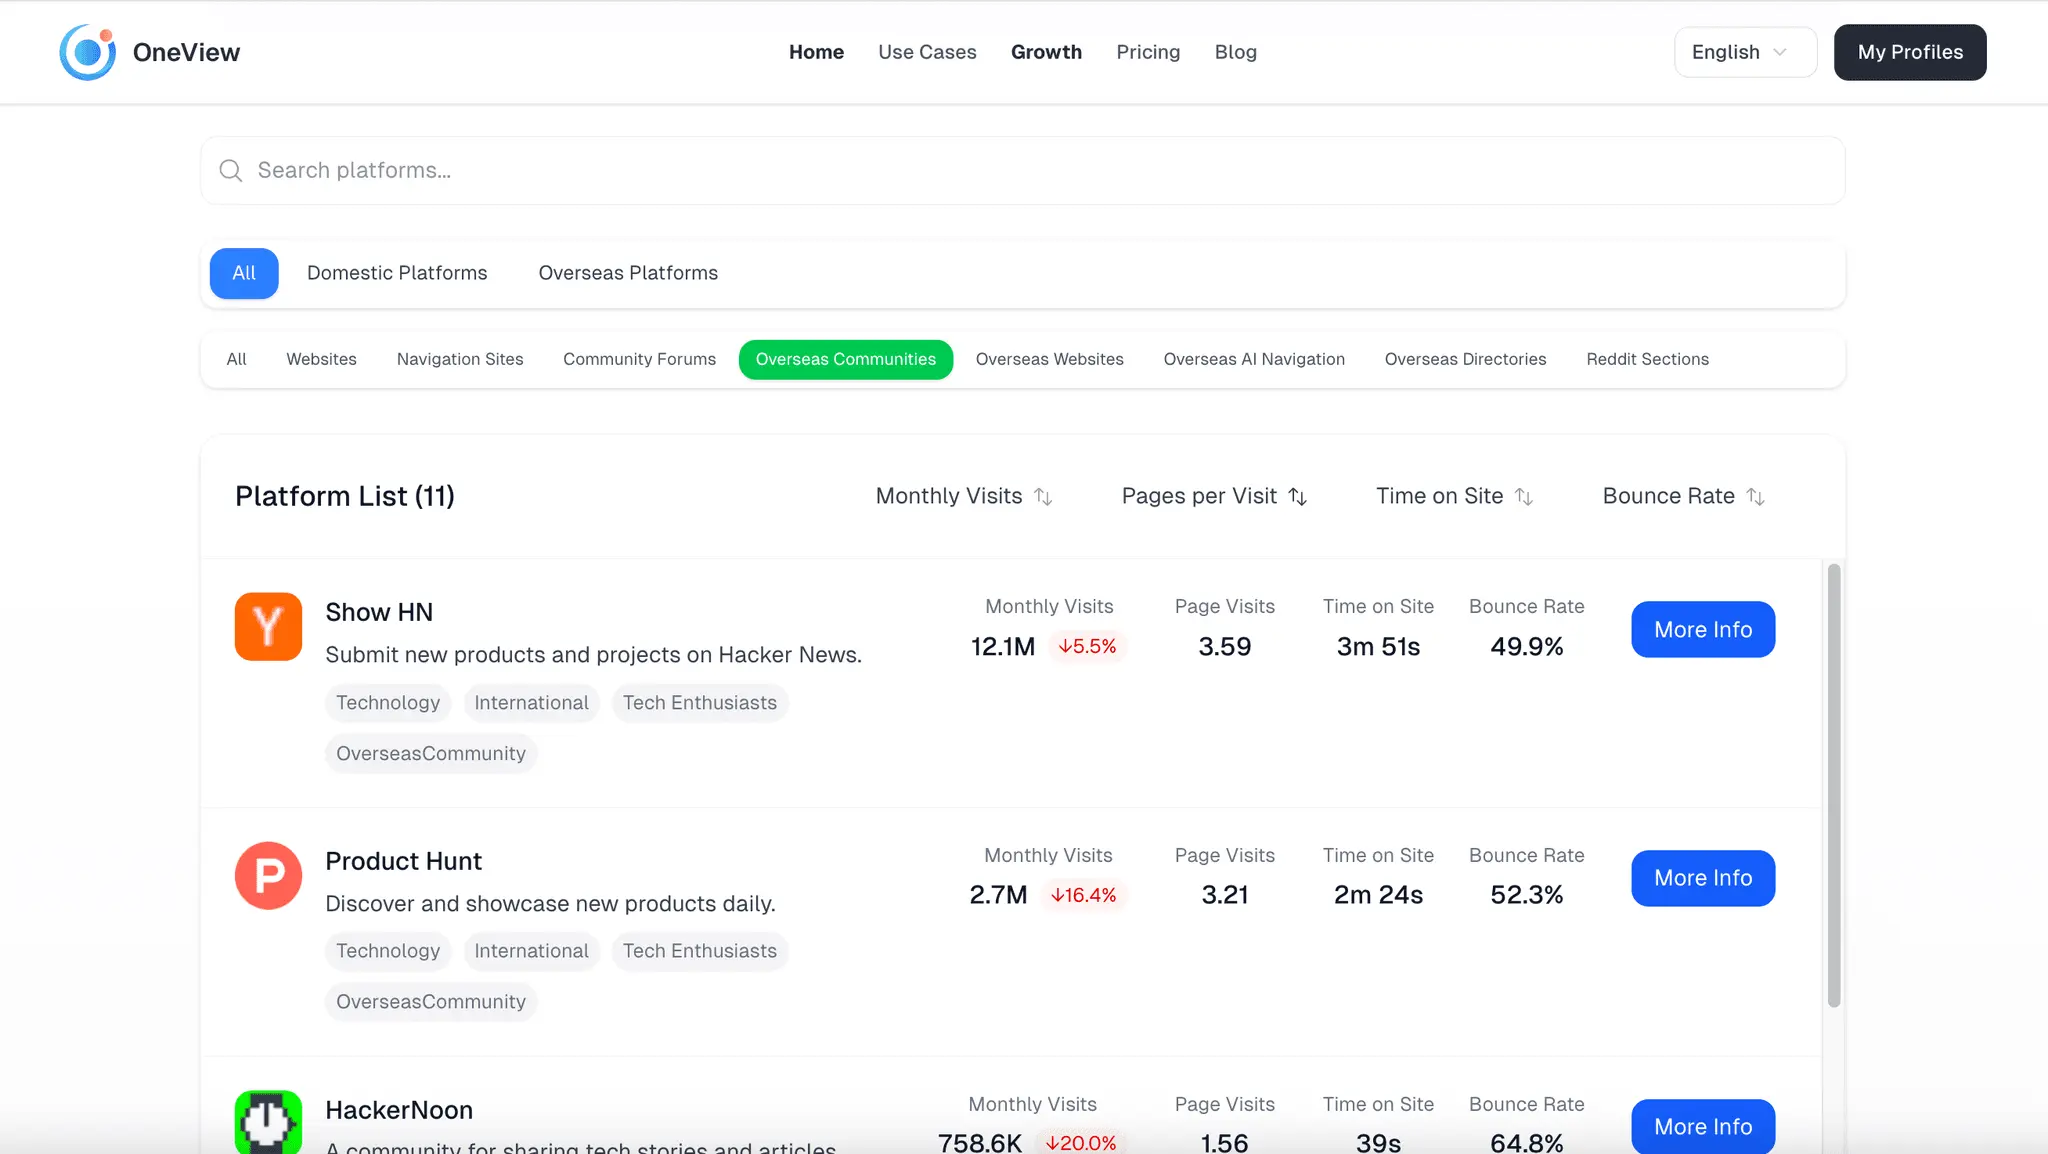Click Product Hunt's International tag

531,951
